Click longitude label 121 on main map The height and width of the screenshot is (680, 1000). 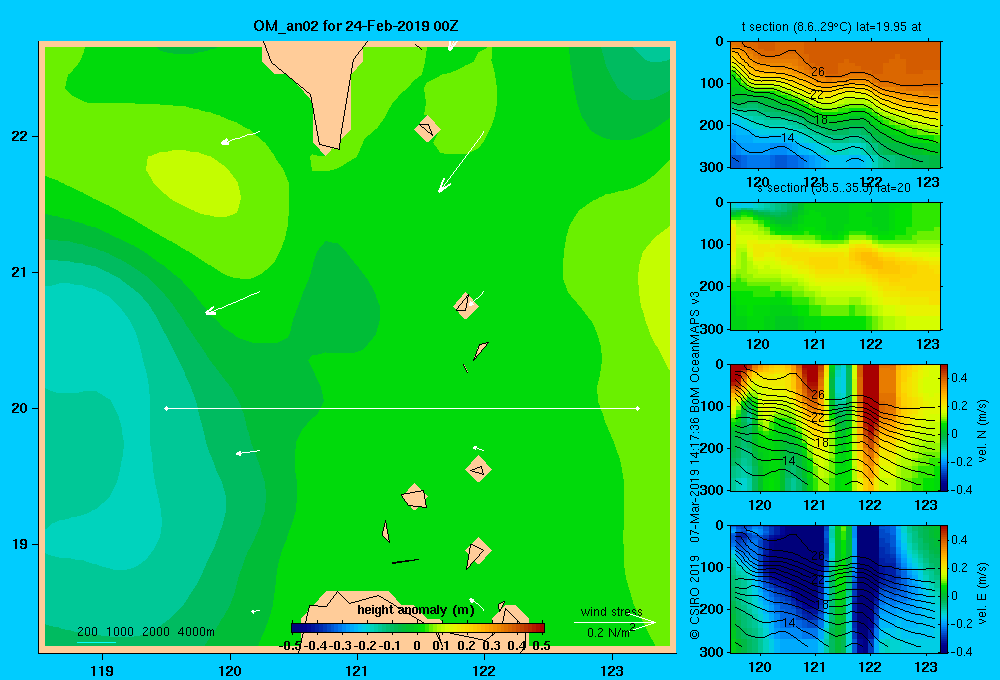click(357, 670)
